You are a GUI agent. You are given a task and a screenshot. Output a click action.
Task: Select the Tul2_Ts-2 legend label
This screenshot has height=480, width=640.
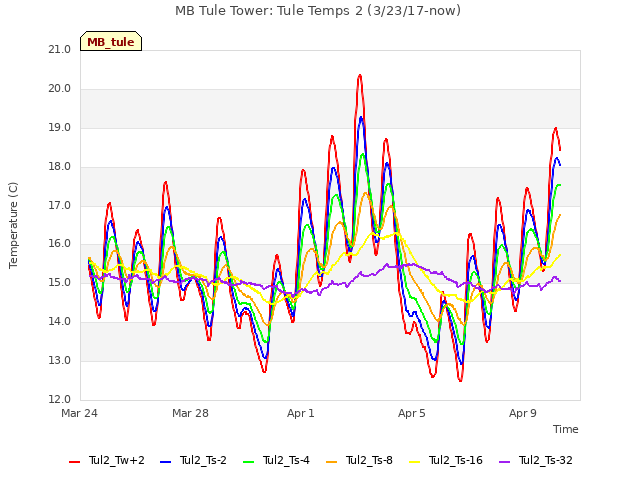tap(203, 460)
